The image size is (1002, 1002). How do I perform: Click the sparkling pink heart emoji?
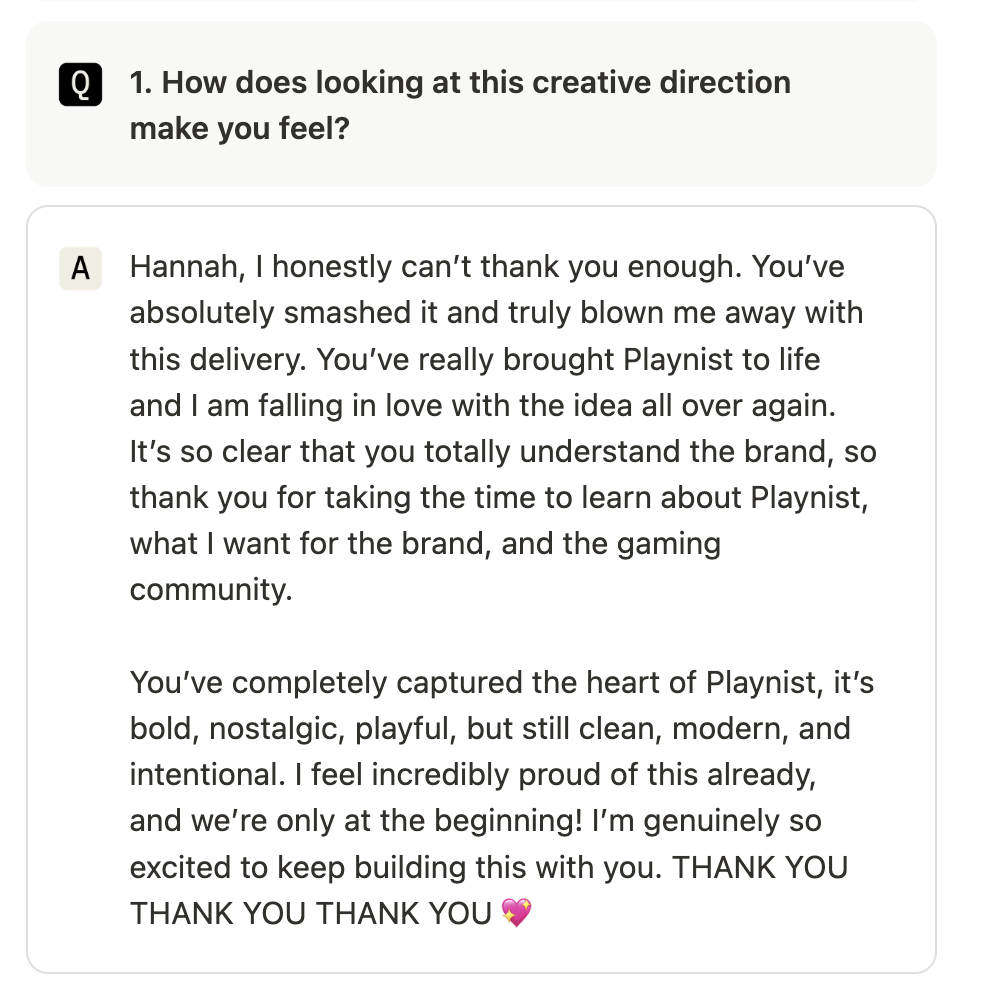coord(516,912)
